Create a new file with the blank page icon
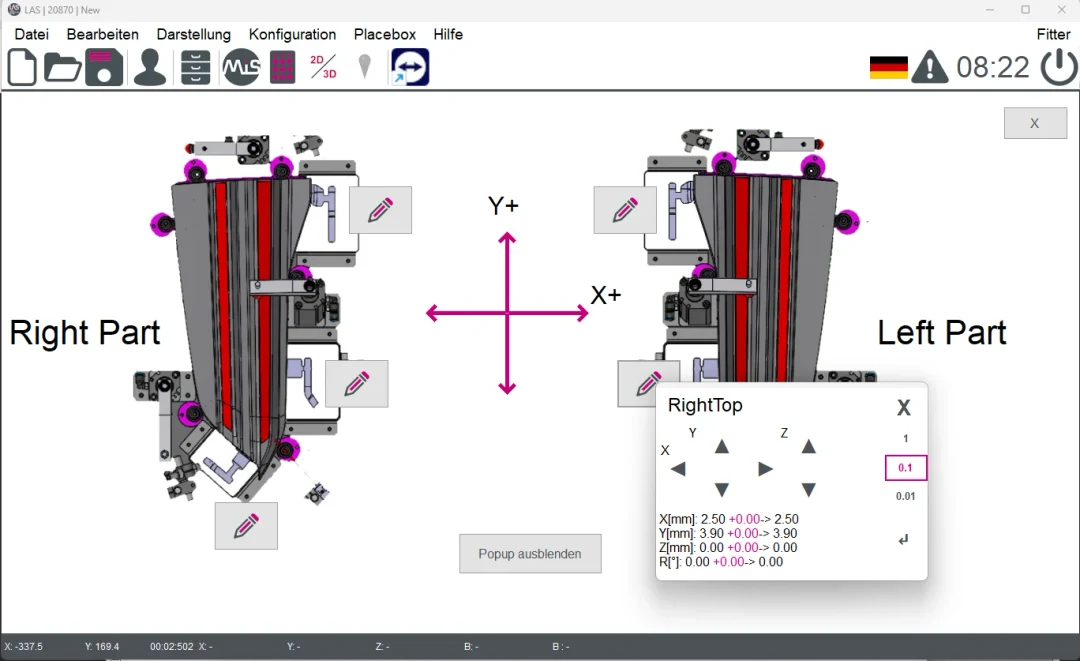Viewport: 1080px width, 661px height. (x=21, y=66)
